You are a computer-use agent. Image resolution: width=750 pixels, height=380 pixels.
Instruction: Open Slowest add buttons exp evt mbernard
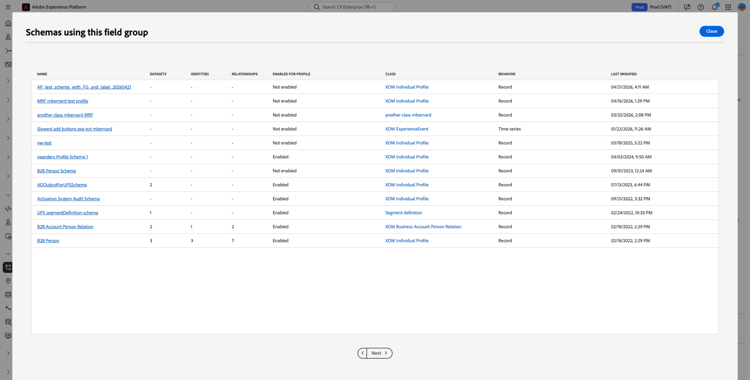click(x=75, y=129)
